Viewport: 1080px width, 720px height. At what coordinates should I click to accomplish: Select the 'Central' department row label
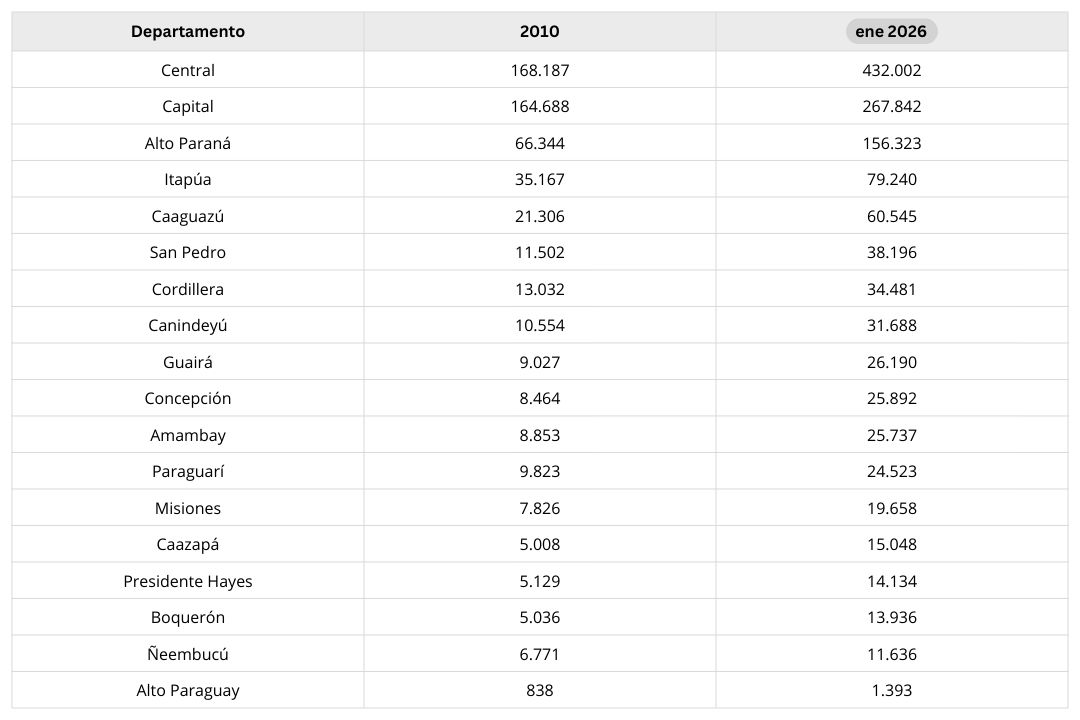coord(188,70)
